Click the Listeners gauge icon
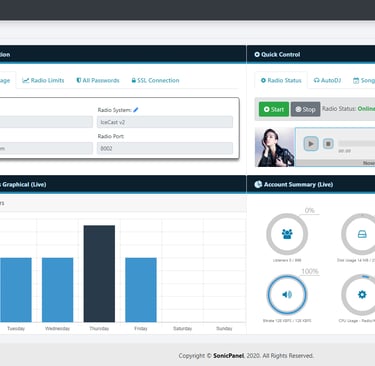Image resolution: width=375 pixels, height=366 pixels. pos(287,234)
